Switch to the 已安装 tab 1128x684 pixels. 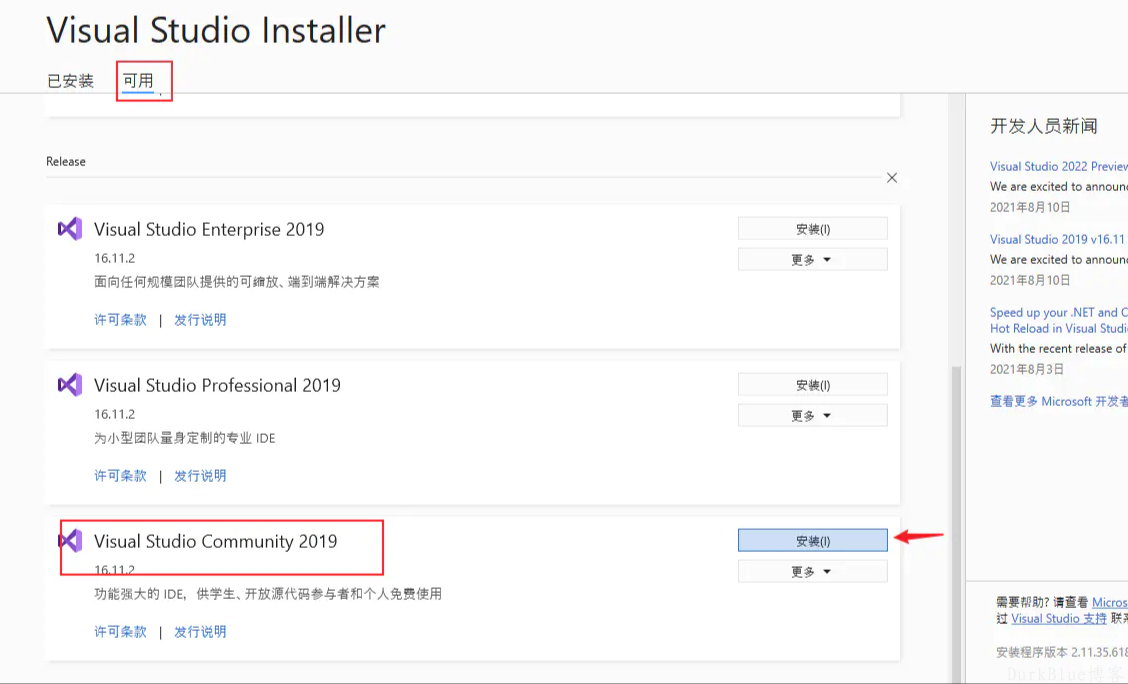click(x=70, y=81)
